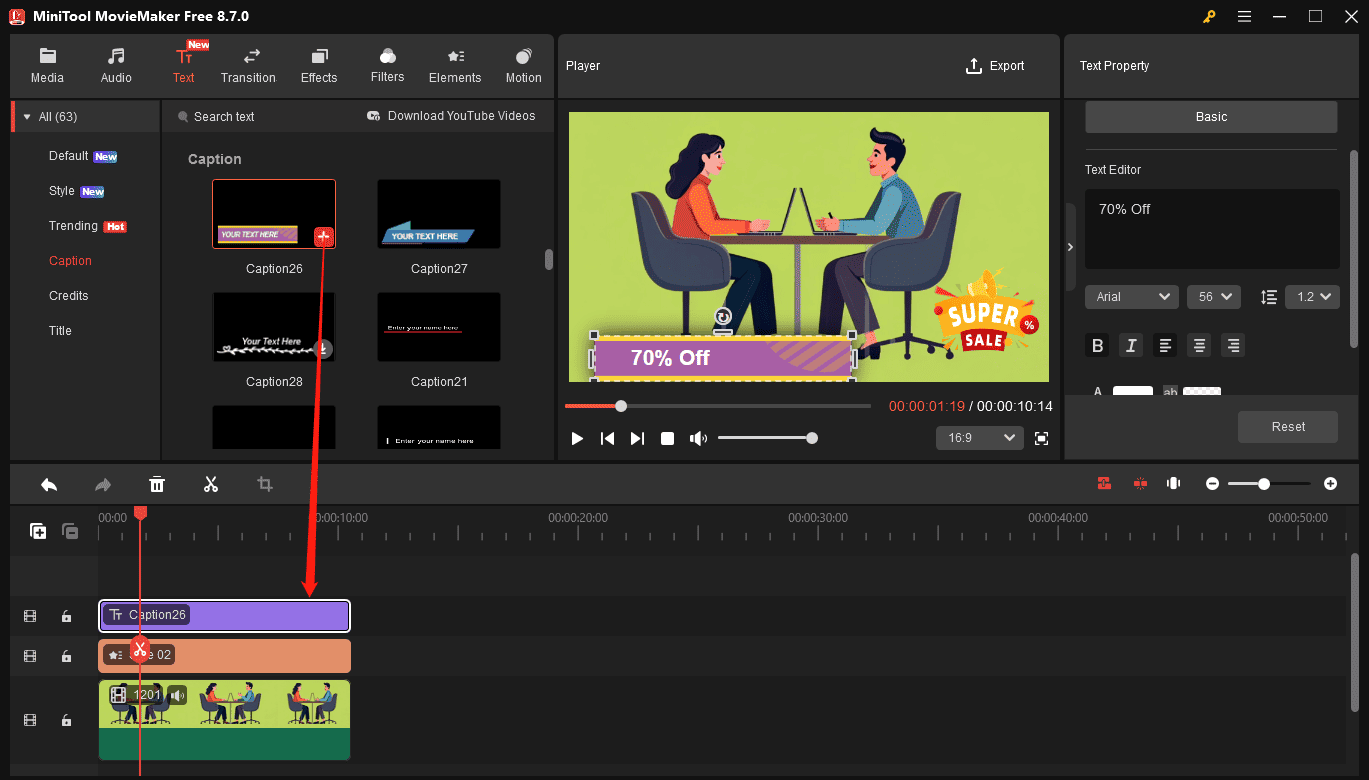Step back to the previous frame

click(607, 438)
